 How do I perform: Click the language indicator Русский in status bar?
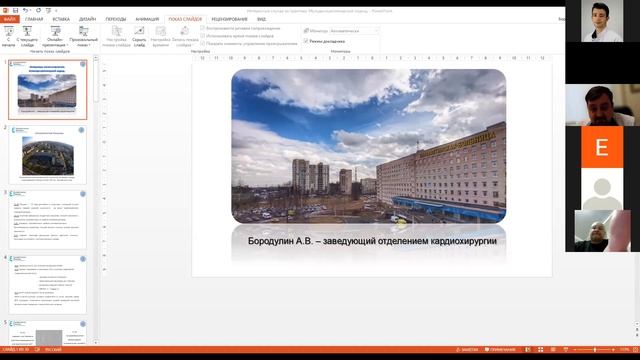pos(53,350)
